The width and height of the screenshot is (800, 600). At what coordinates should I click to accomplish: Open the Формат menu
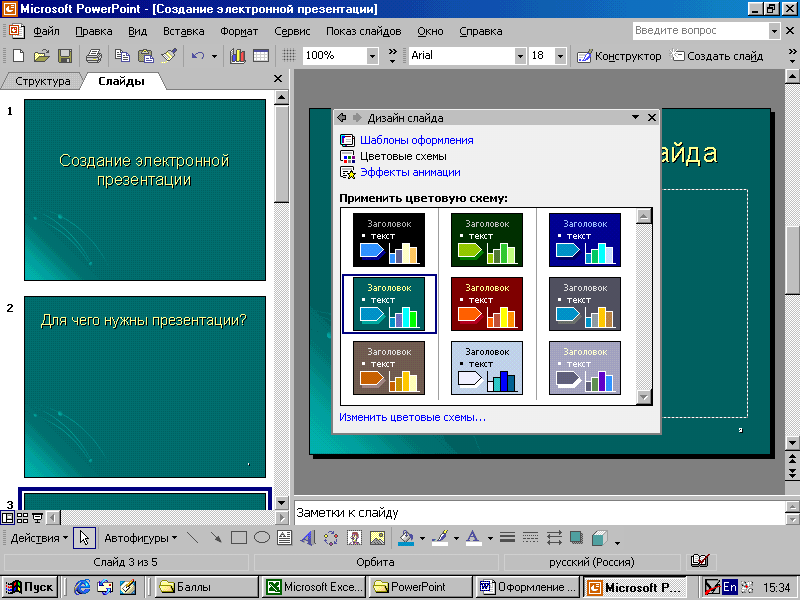coord(239,31)
